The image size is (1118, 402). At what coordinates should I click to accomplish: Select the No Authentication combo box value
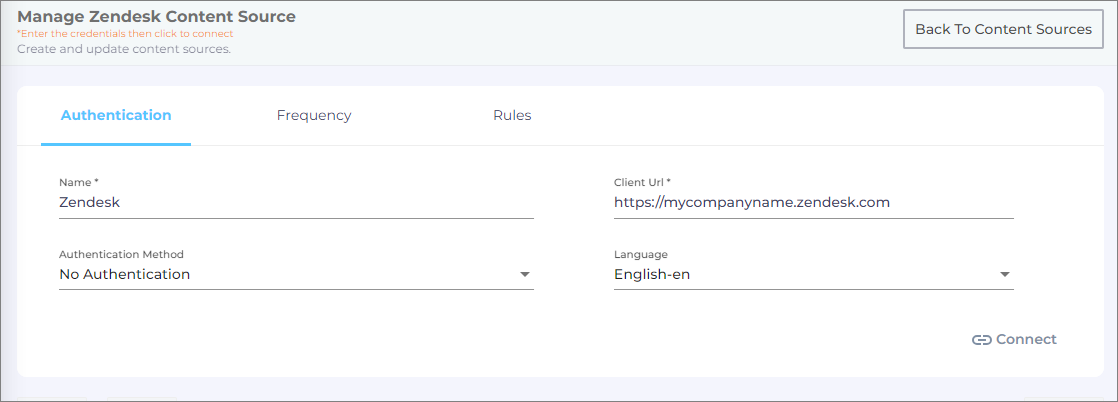[x=296, y=274]
